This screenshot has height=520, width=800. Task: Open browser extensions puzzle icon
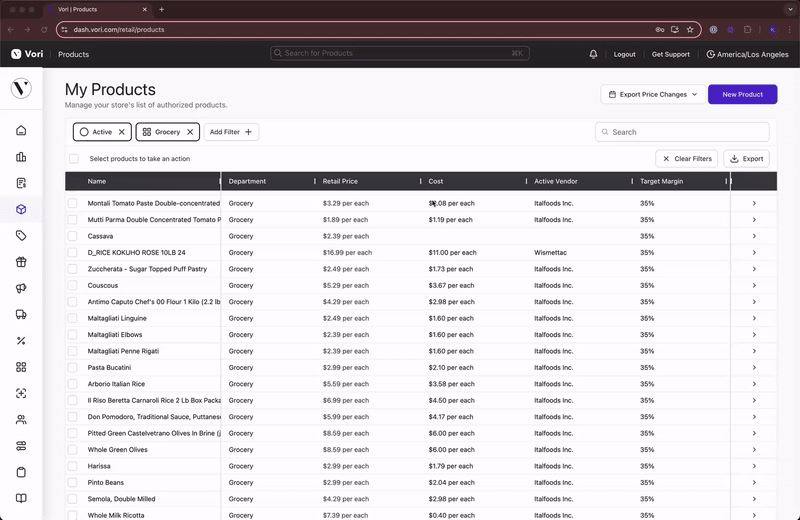pos(747,30)
